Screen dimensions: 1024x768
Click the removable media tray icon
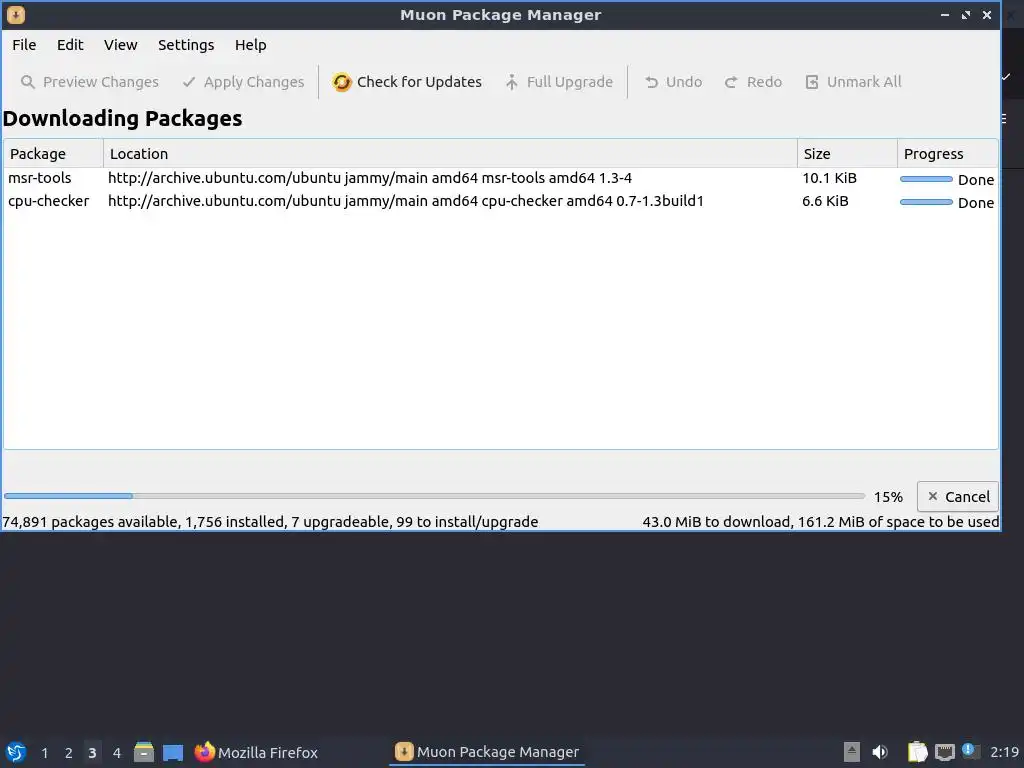852,752
